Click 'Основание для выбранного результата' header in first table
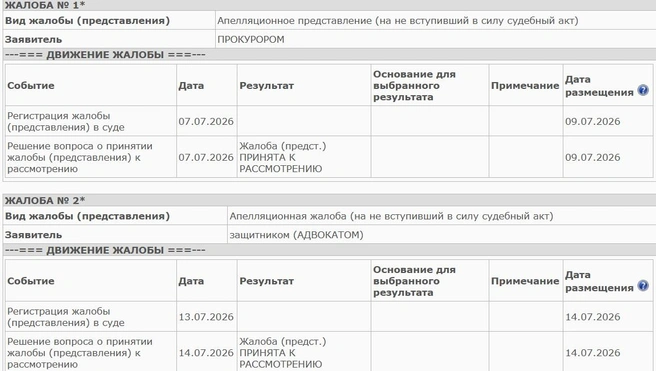 414,85
